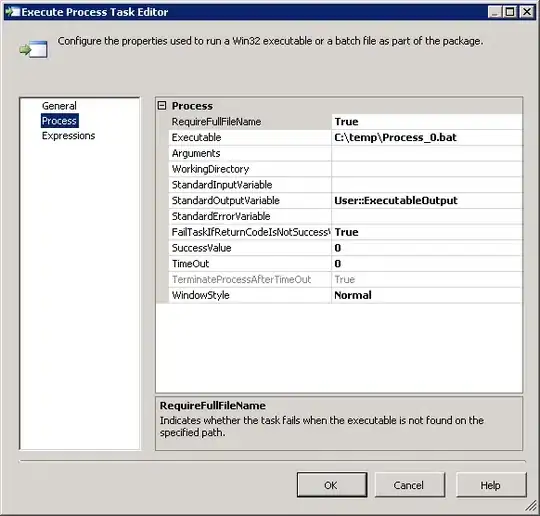Maximize the Task Editor window
Image resolution: width=540 pixels, height=516 pixels.
point(510,12)
